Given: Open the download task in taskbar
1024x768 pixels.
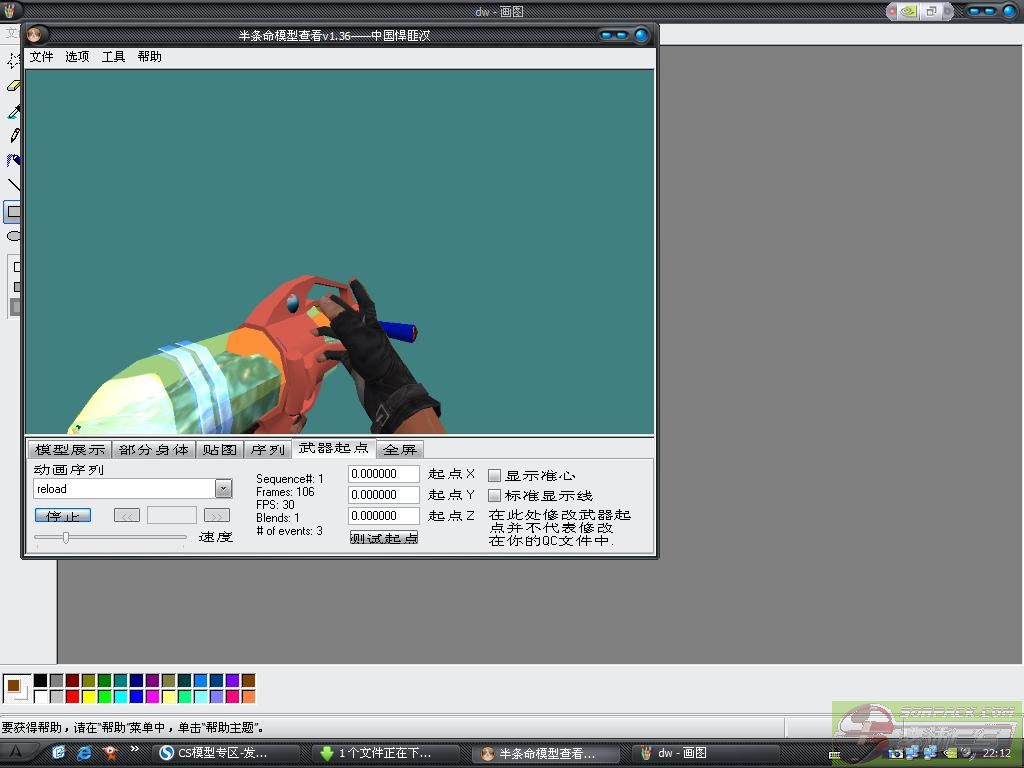Looking at the screenshot, I should (x=384, y=753).
